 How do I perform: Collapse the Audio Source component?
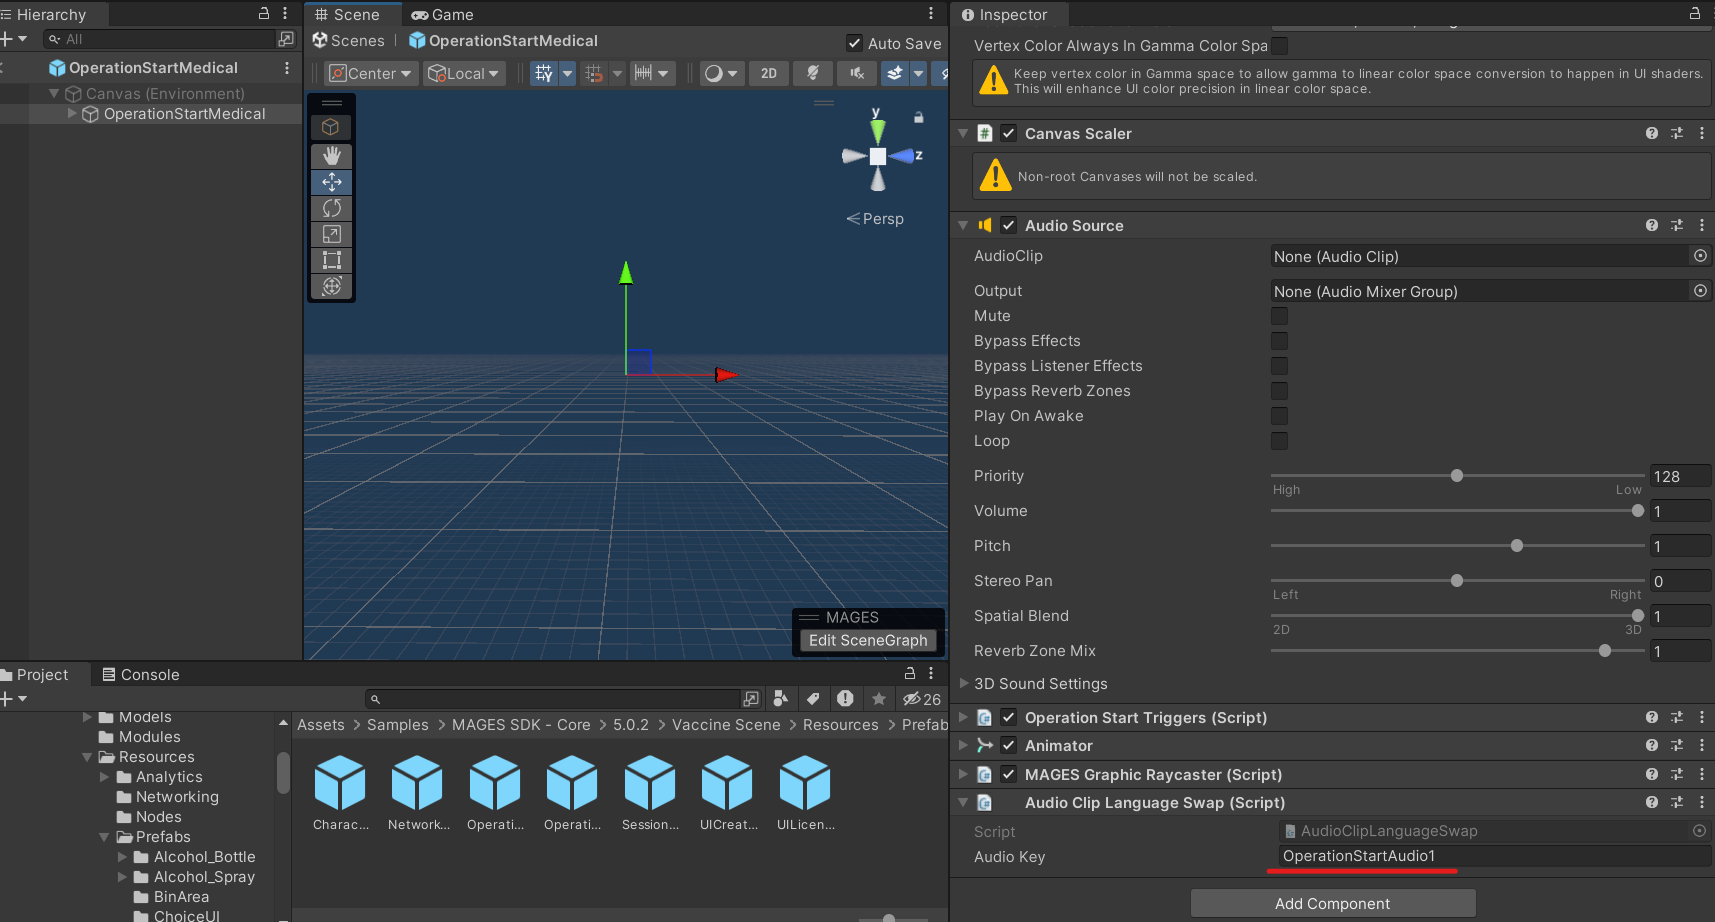tap(963, 225)
